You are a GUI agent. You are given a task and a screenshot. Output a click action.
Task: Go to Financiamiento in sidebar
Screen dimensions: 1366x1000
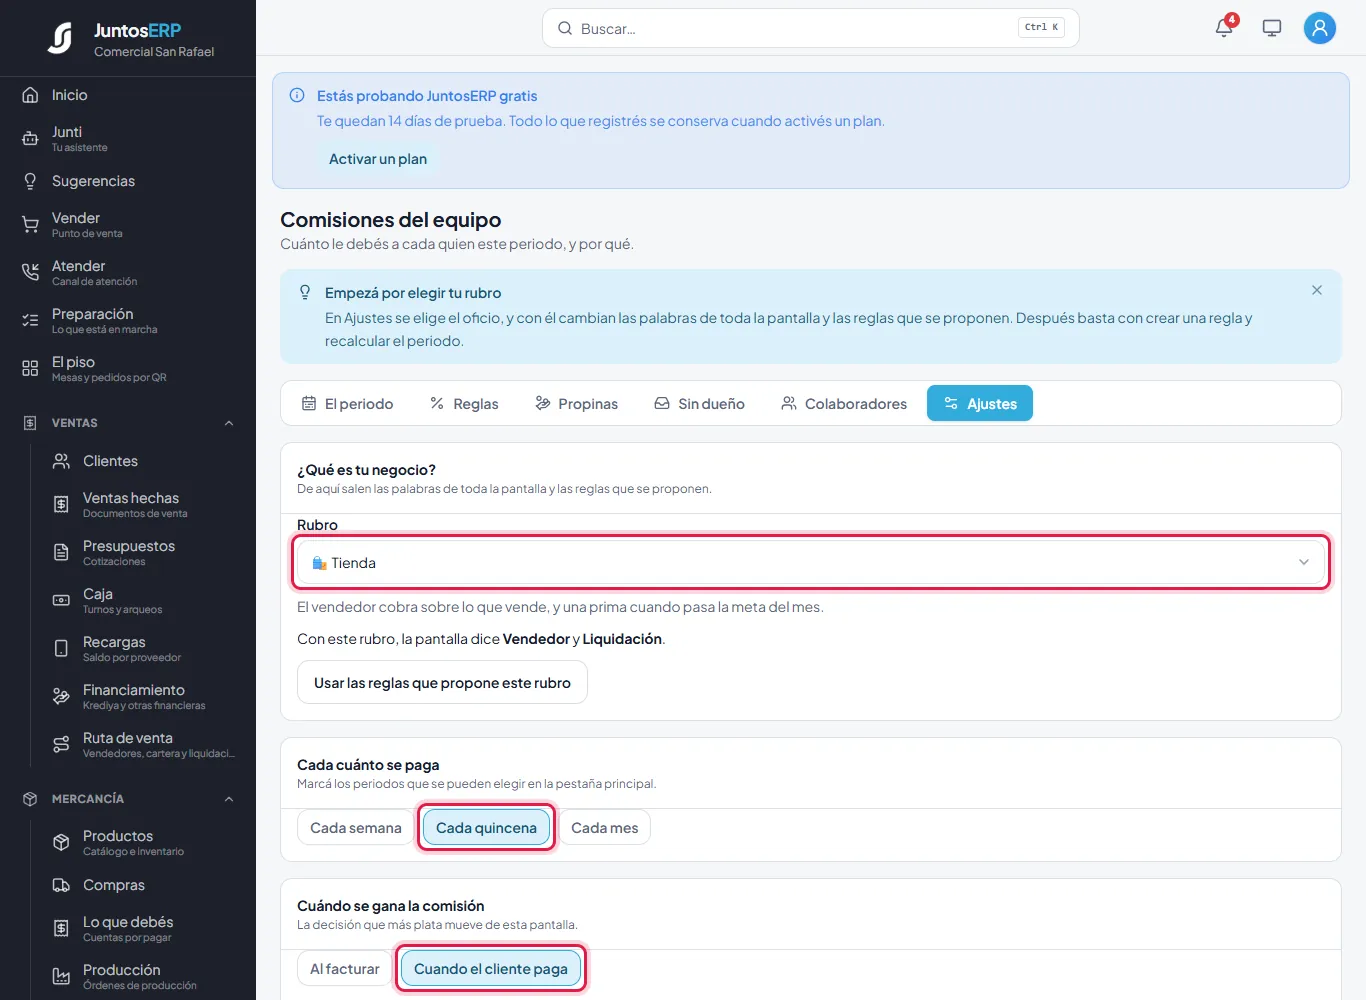[144, 696]
